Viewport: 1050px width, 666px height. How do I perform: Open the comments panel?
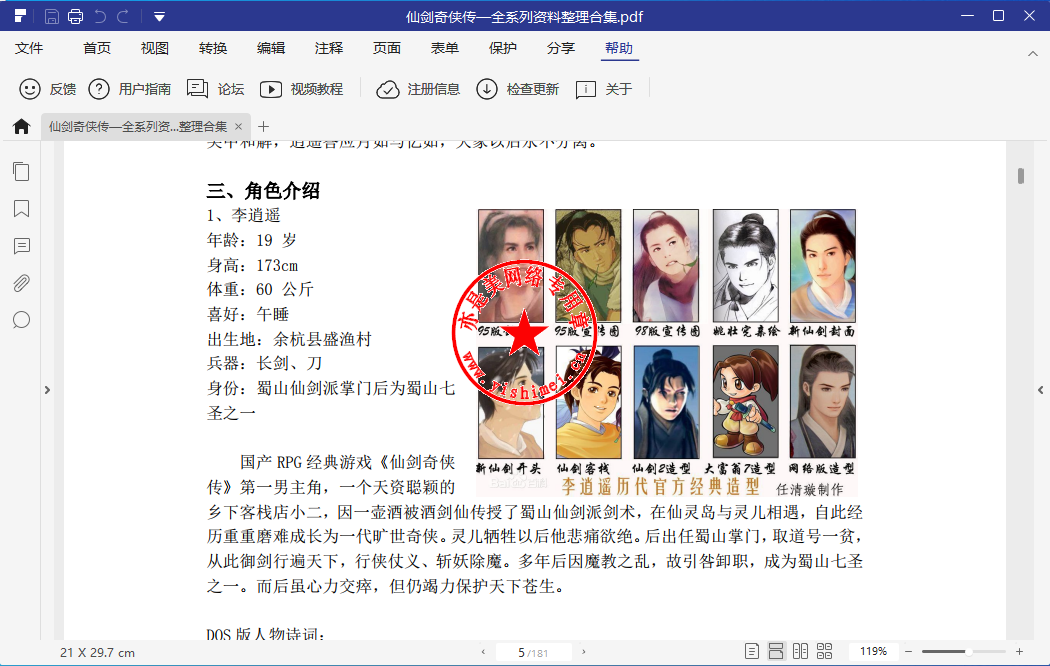[21, 246]
